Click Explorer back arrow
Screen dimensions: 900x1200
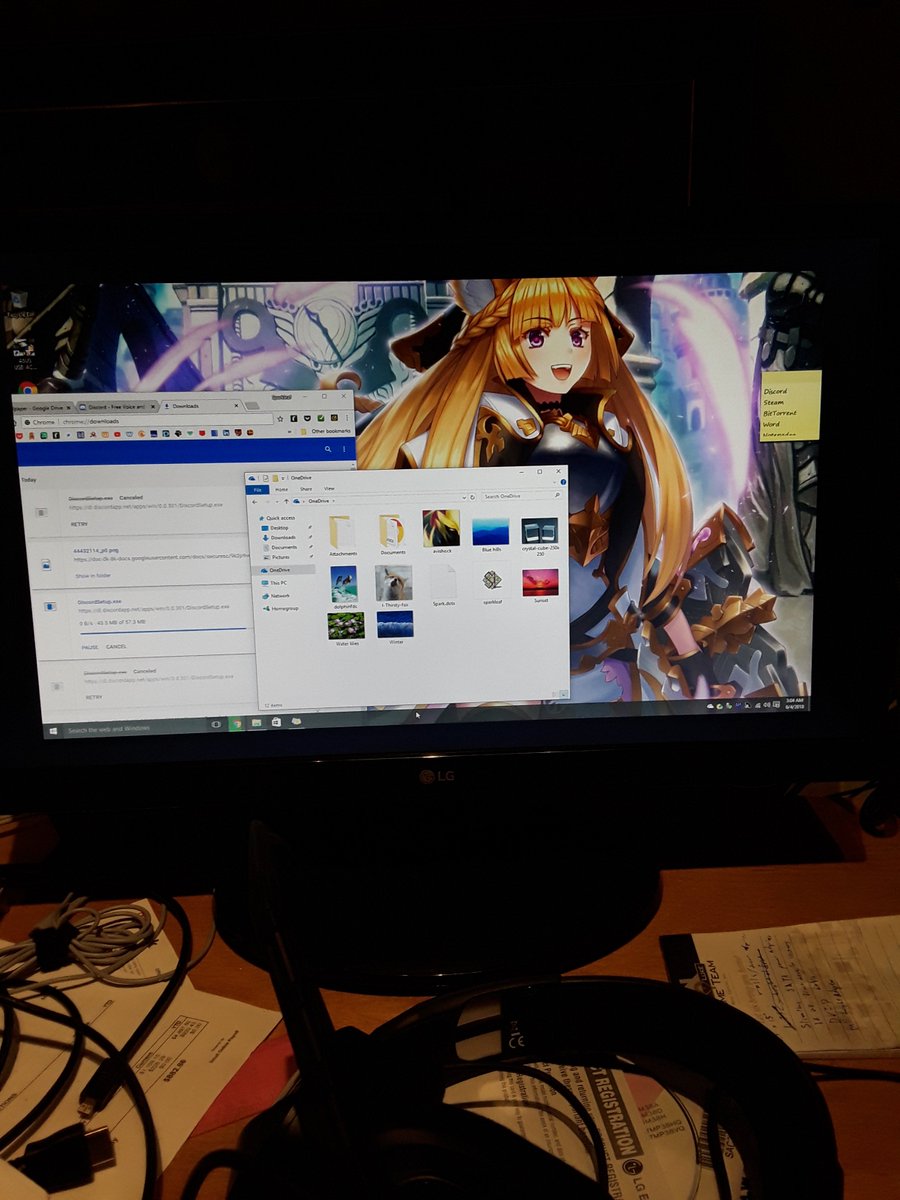pyautogui.click(x=255, y=500)
